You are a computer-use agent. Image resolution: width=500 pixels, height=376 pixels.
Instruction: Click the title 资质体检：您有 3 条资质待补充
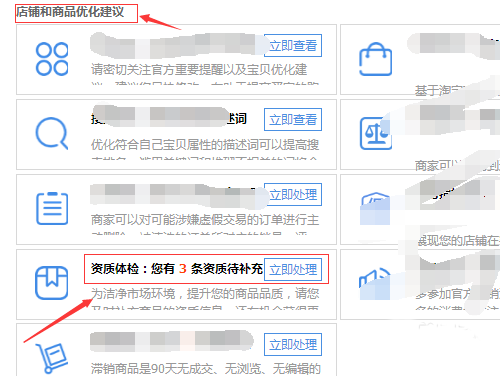click(x=177, y=269)
